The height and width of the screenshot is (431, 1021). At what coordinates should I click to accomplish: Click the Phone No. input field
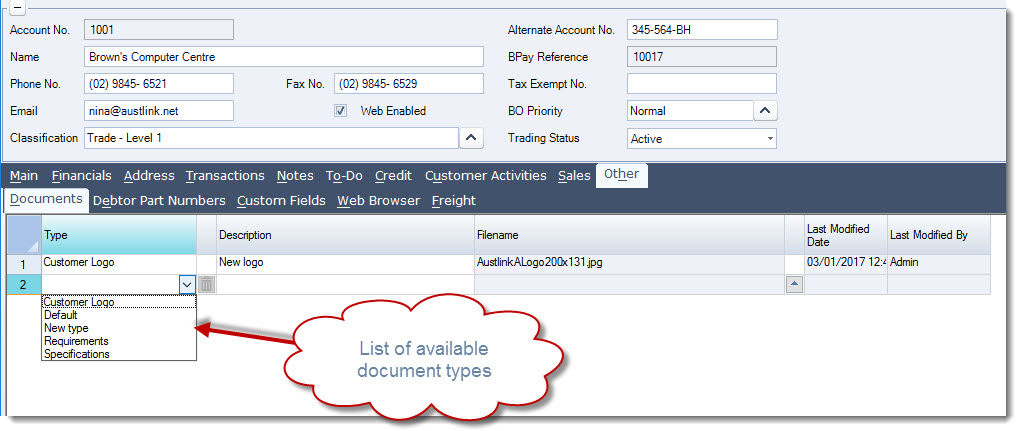pos(159,84)
